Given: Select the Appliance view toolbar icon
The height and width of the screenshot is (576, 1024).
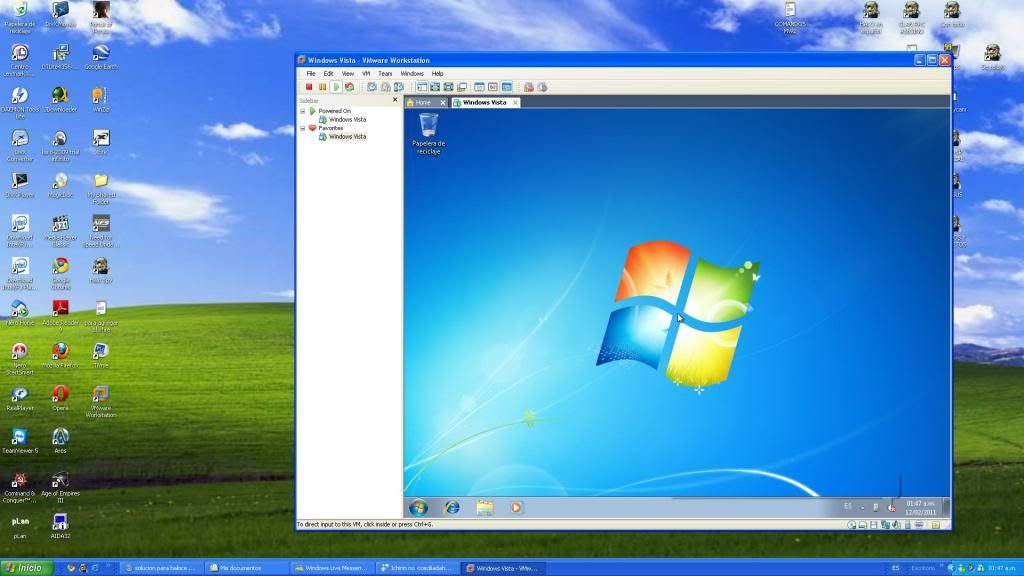Looking at the screenshot, I should click(x=493, y=87).
